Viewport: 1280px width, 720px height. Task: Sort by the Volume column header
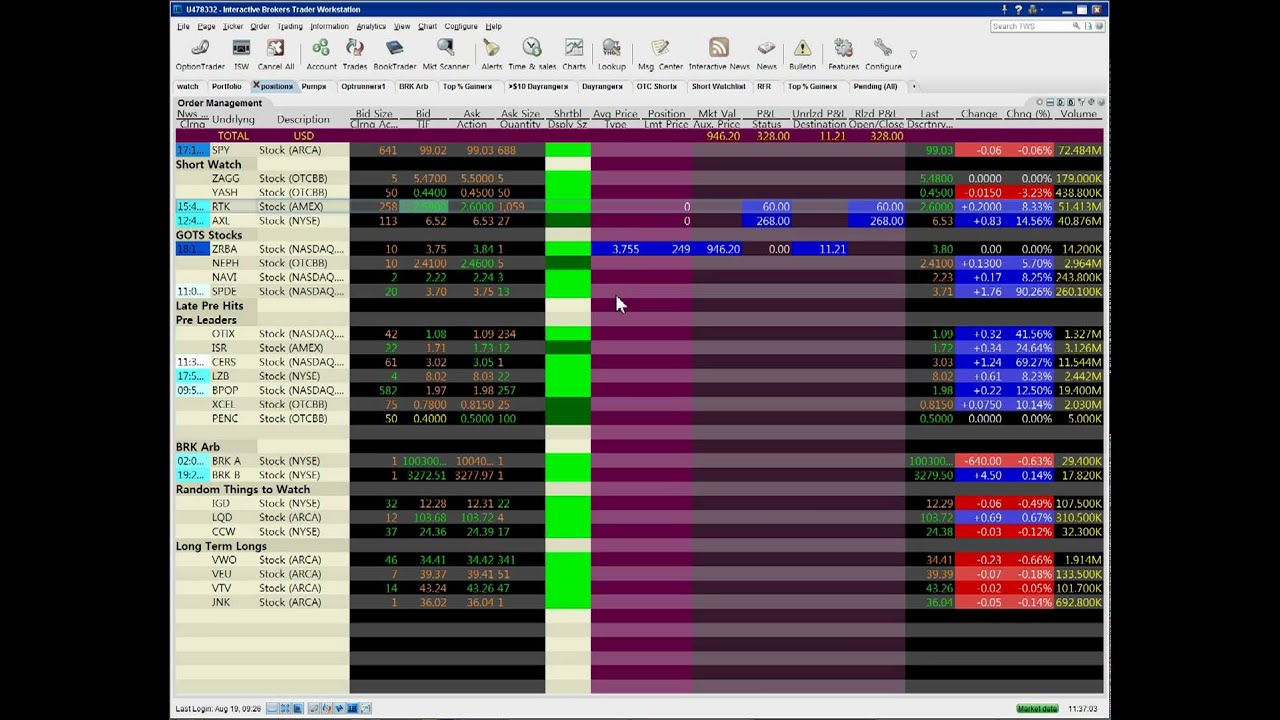point(1079,114)
